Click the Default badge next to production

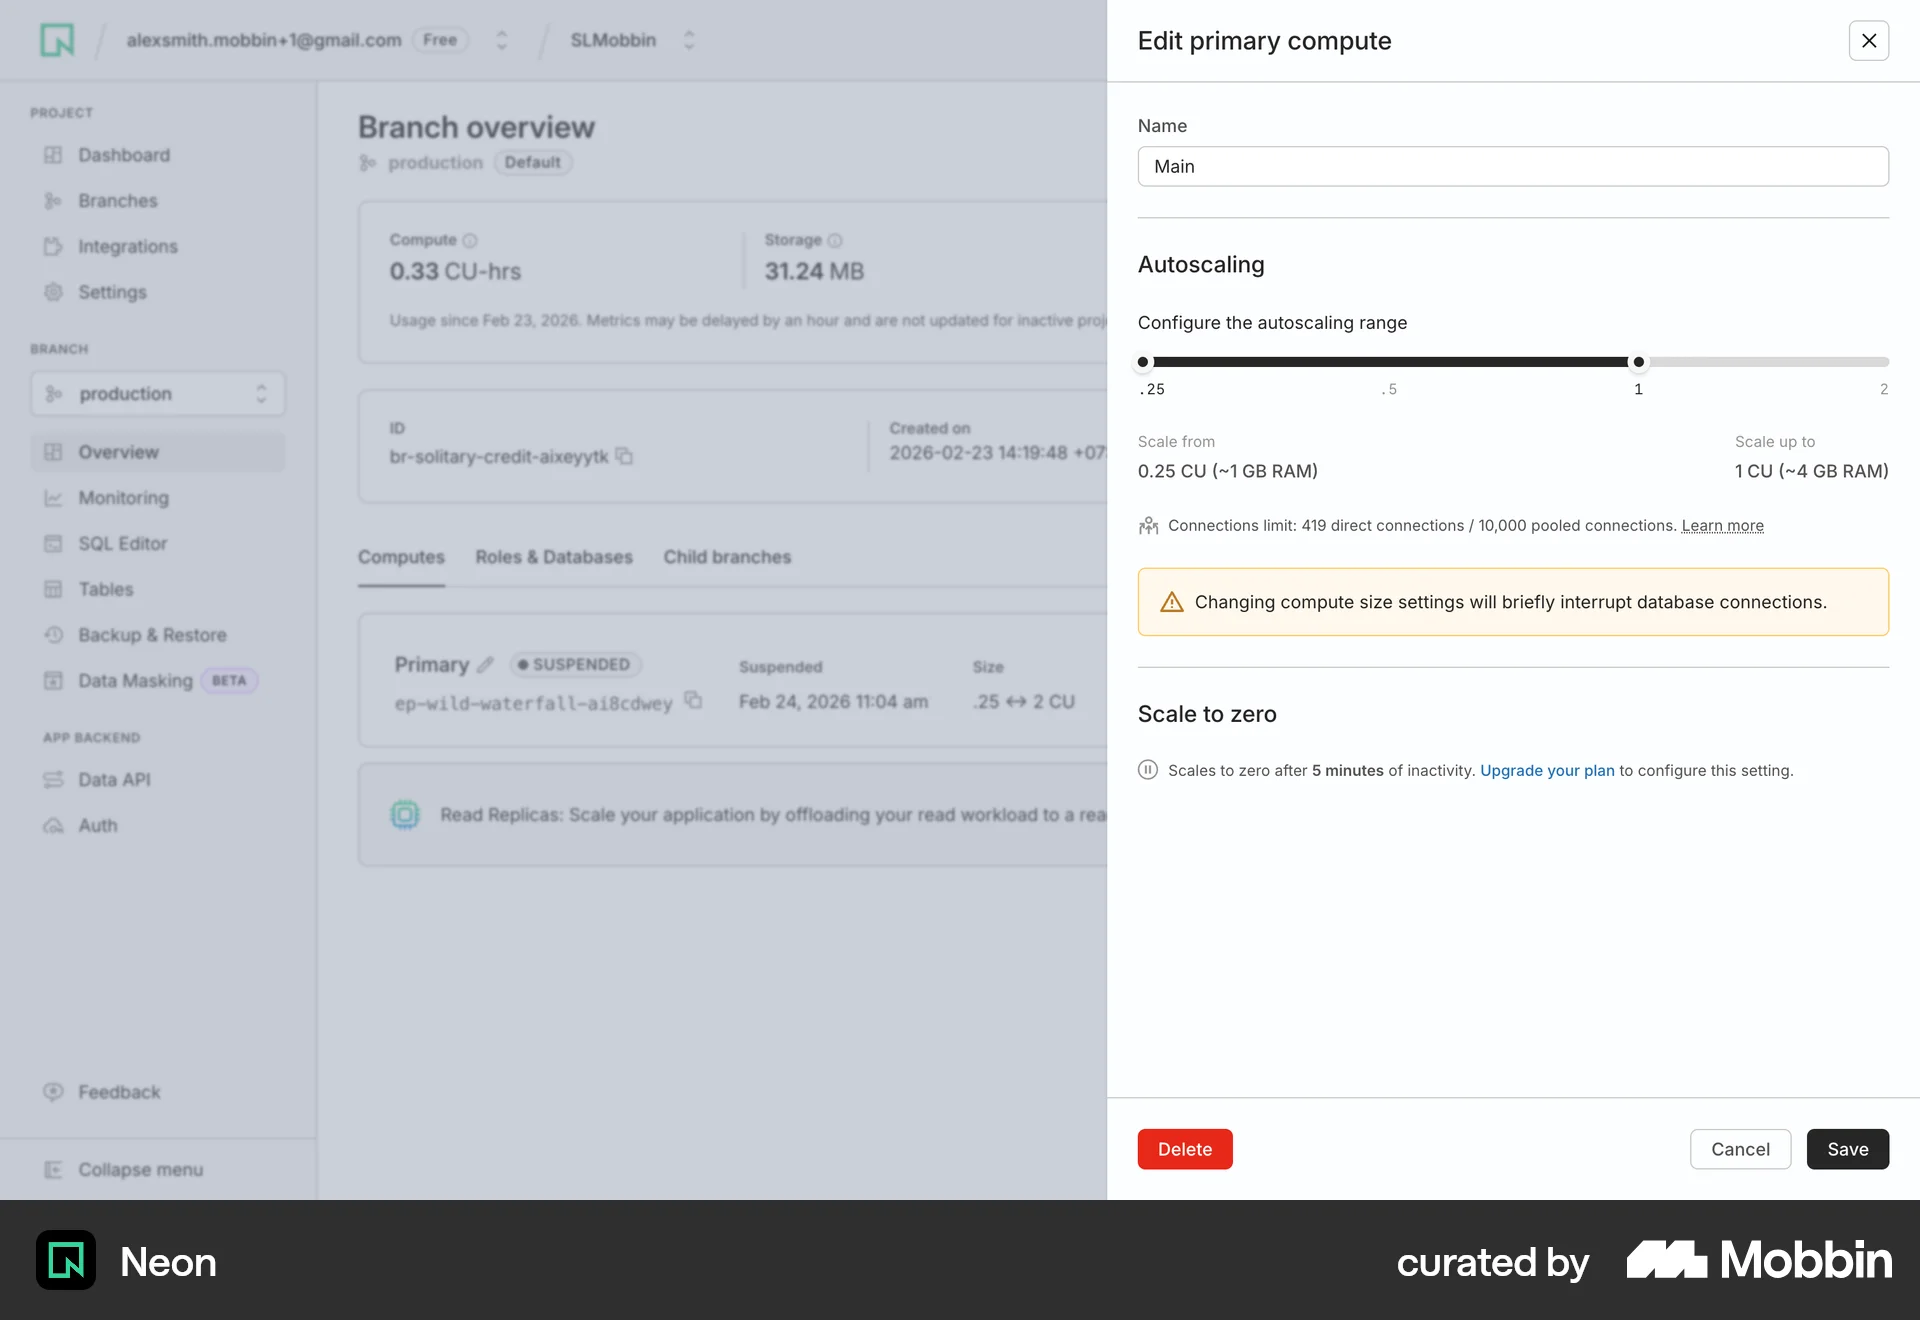[533, 162]
